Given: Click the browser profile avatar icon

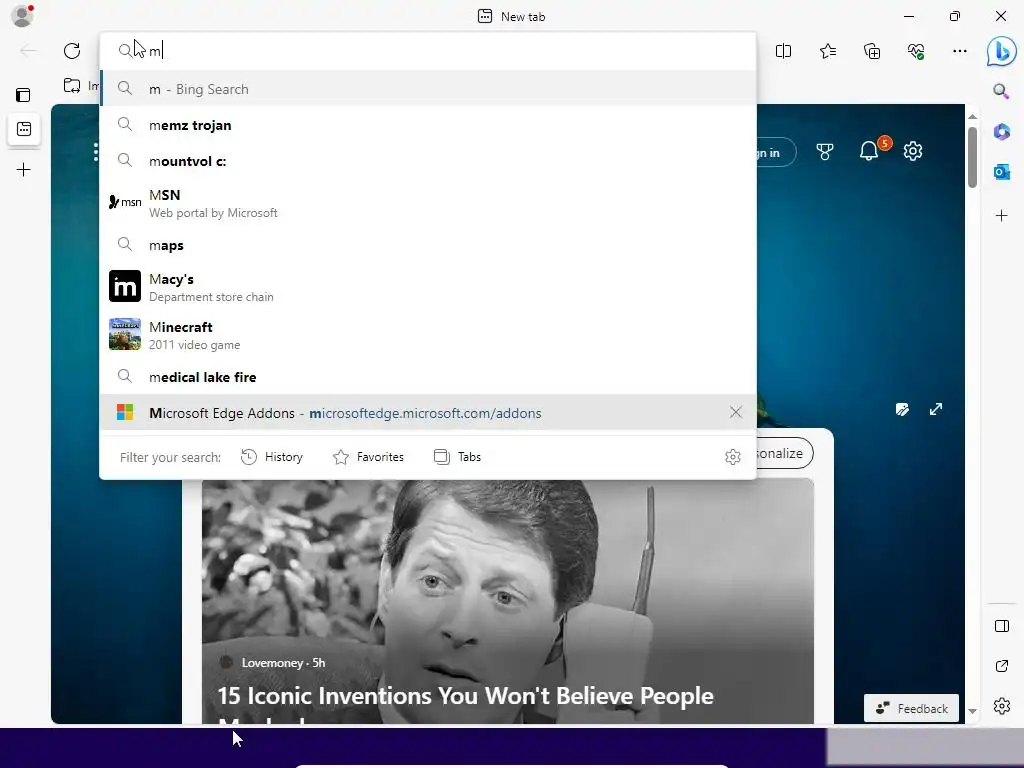Looking at the screenshot, I should pos(22,16).
